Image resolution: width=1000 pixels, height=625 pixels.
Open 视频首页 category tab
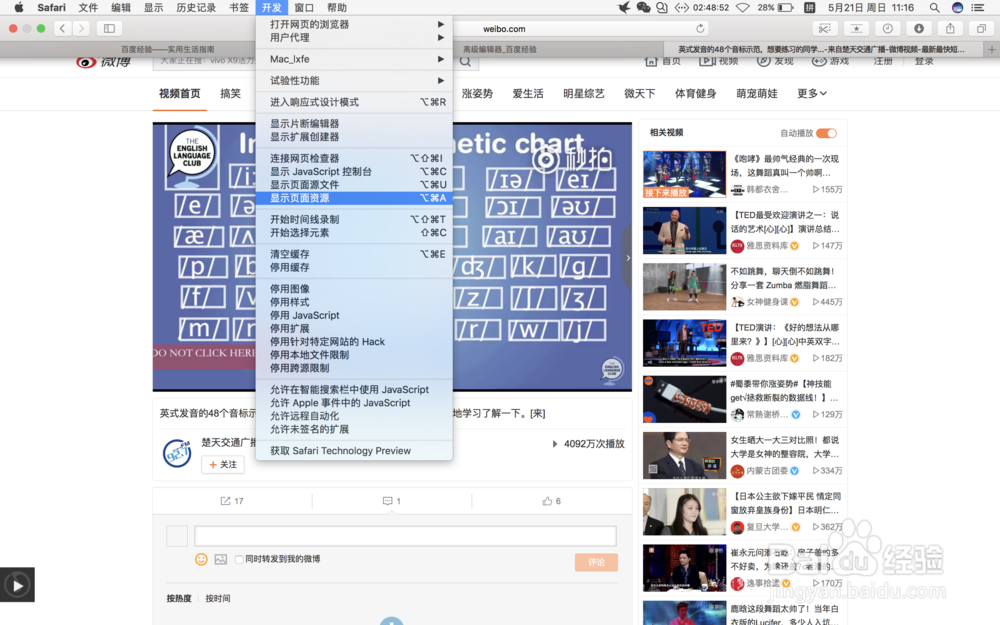[x=179, y=94]
